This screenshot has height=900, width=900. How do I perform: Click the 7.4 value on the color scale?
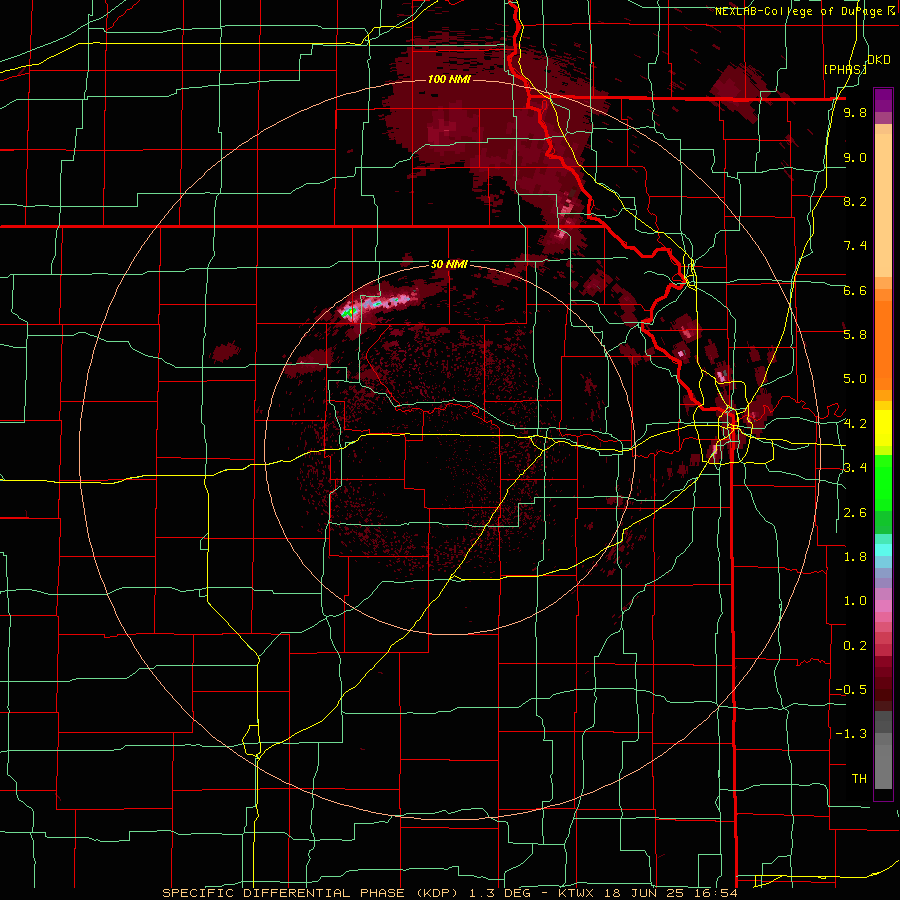[x=855, y=246]
